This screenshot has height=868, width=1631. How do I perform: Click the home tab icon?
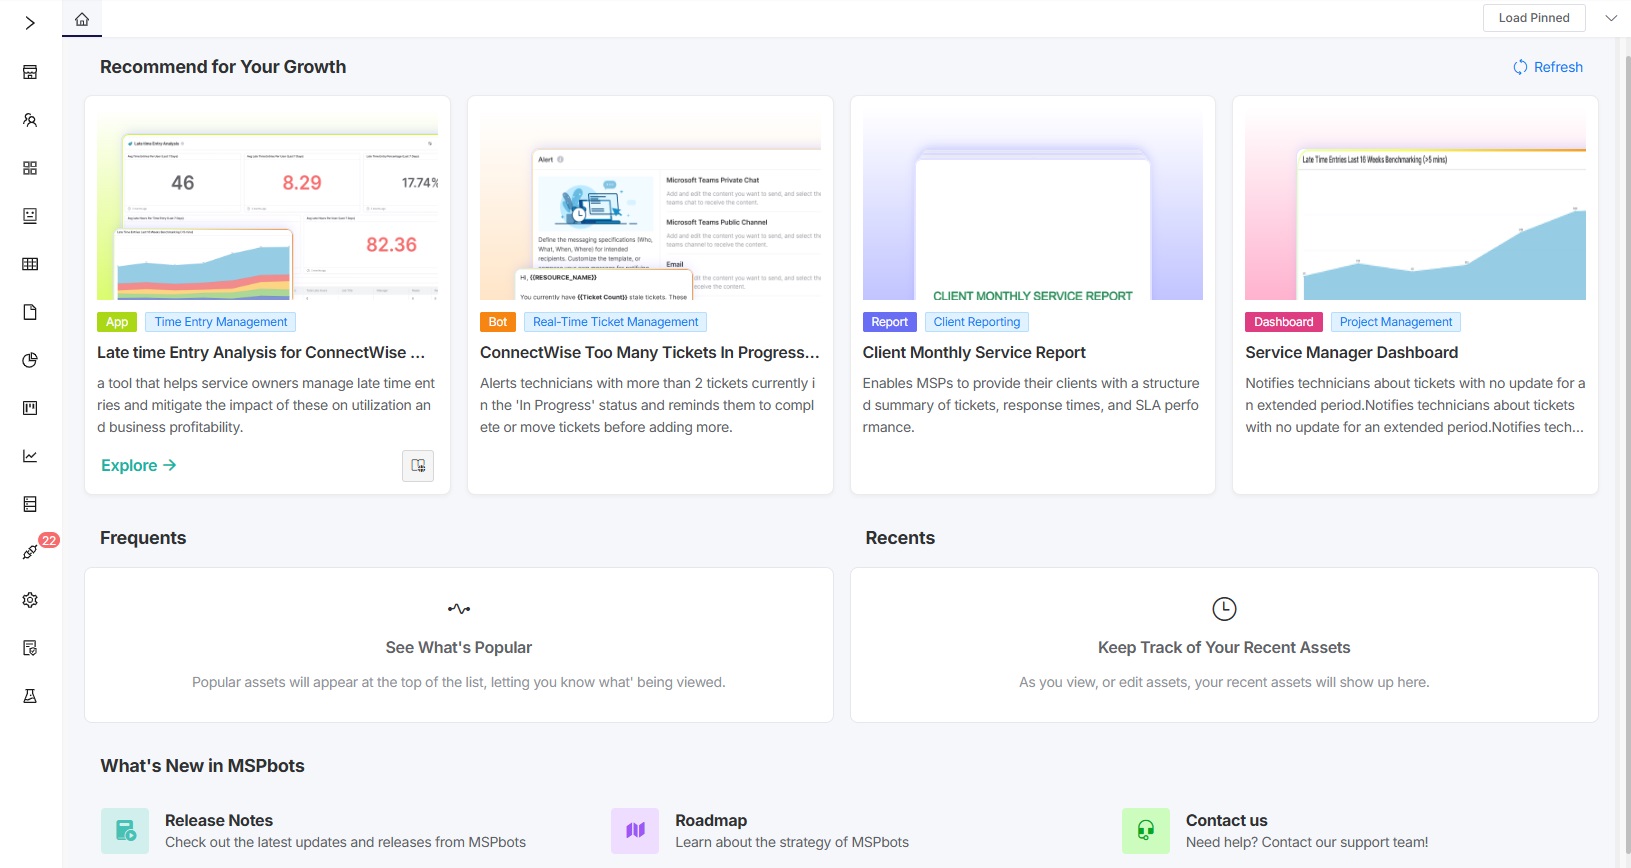tap(82, 19)
